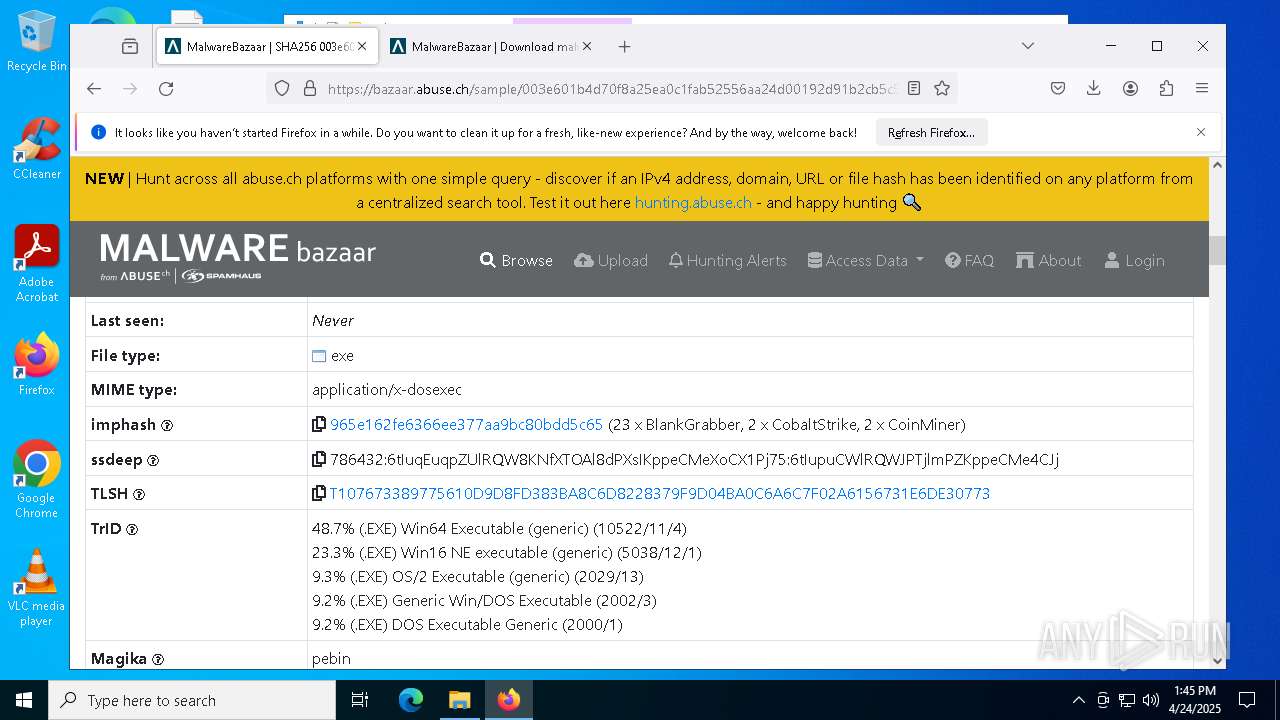The image size is (1280, 720).
Task: Click the Login menu item
Action: (x=1135, y=260)
